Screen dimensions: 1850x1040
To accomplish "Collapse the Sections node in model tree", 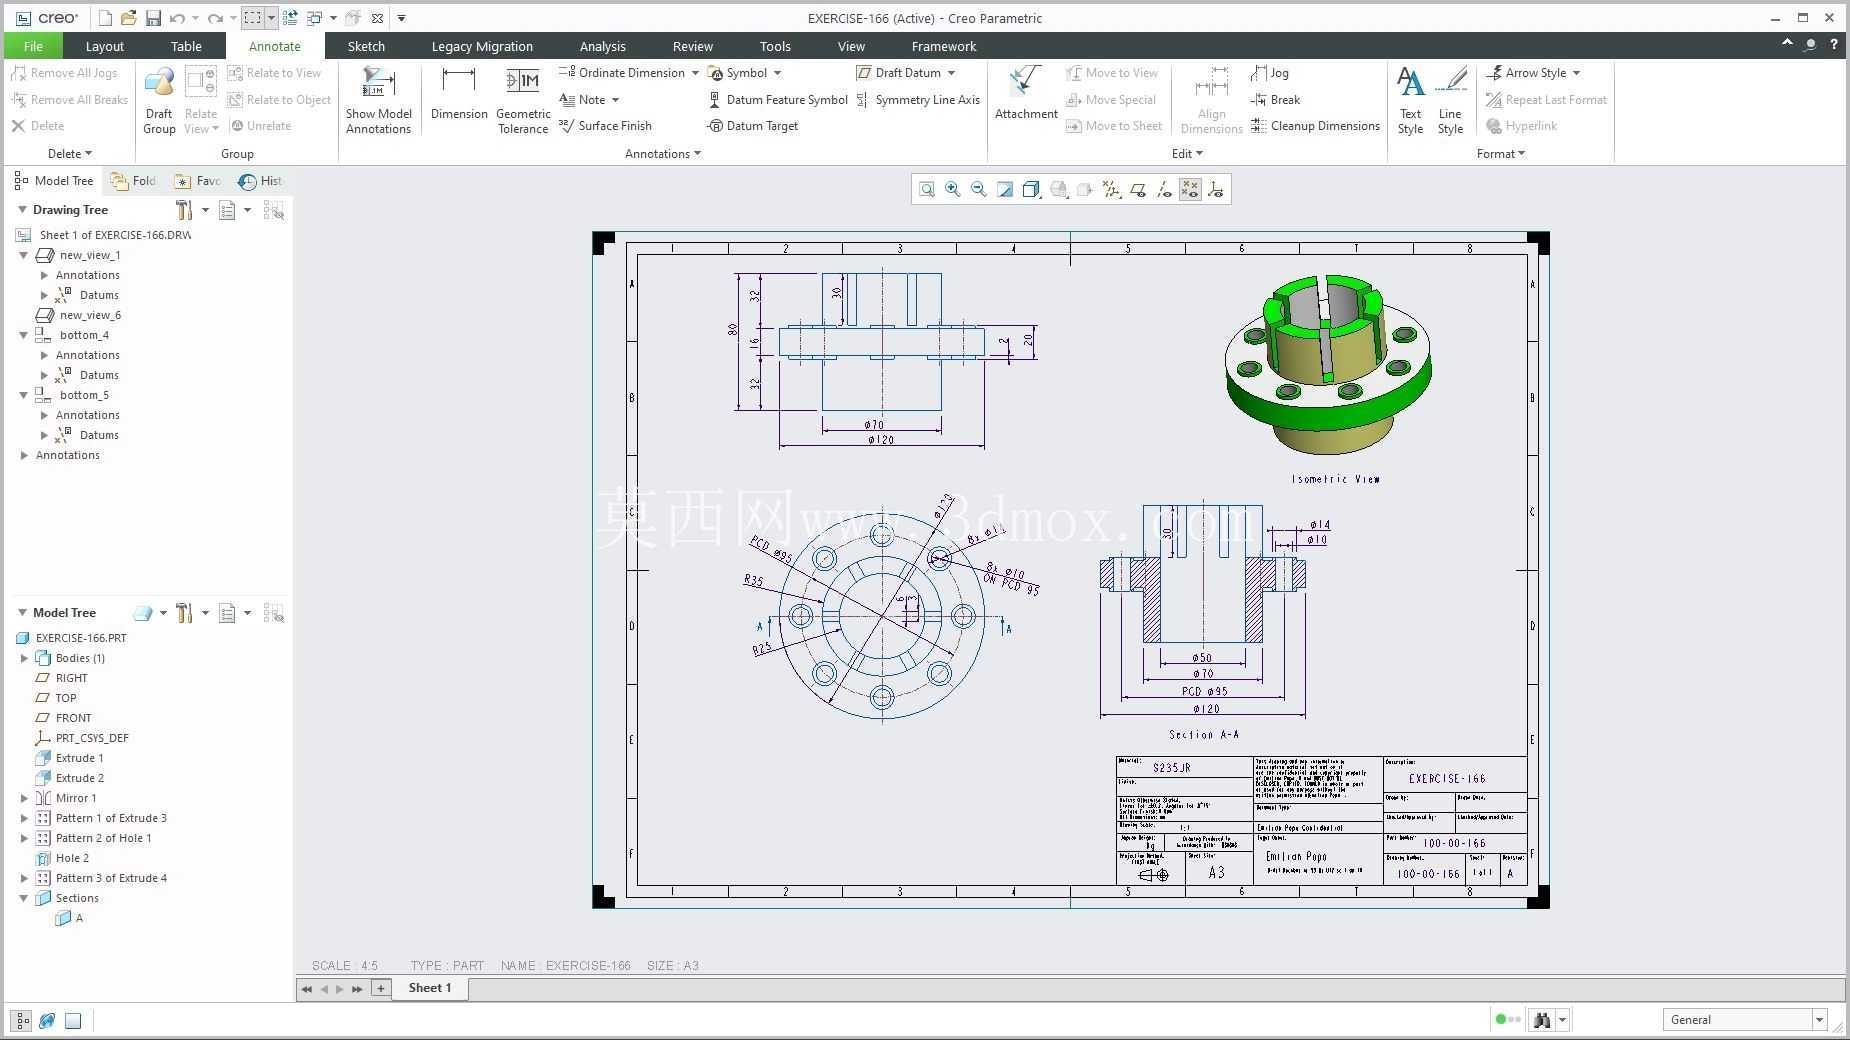I will point(24,898).
